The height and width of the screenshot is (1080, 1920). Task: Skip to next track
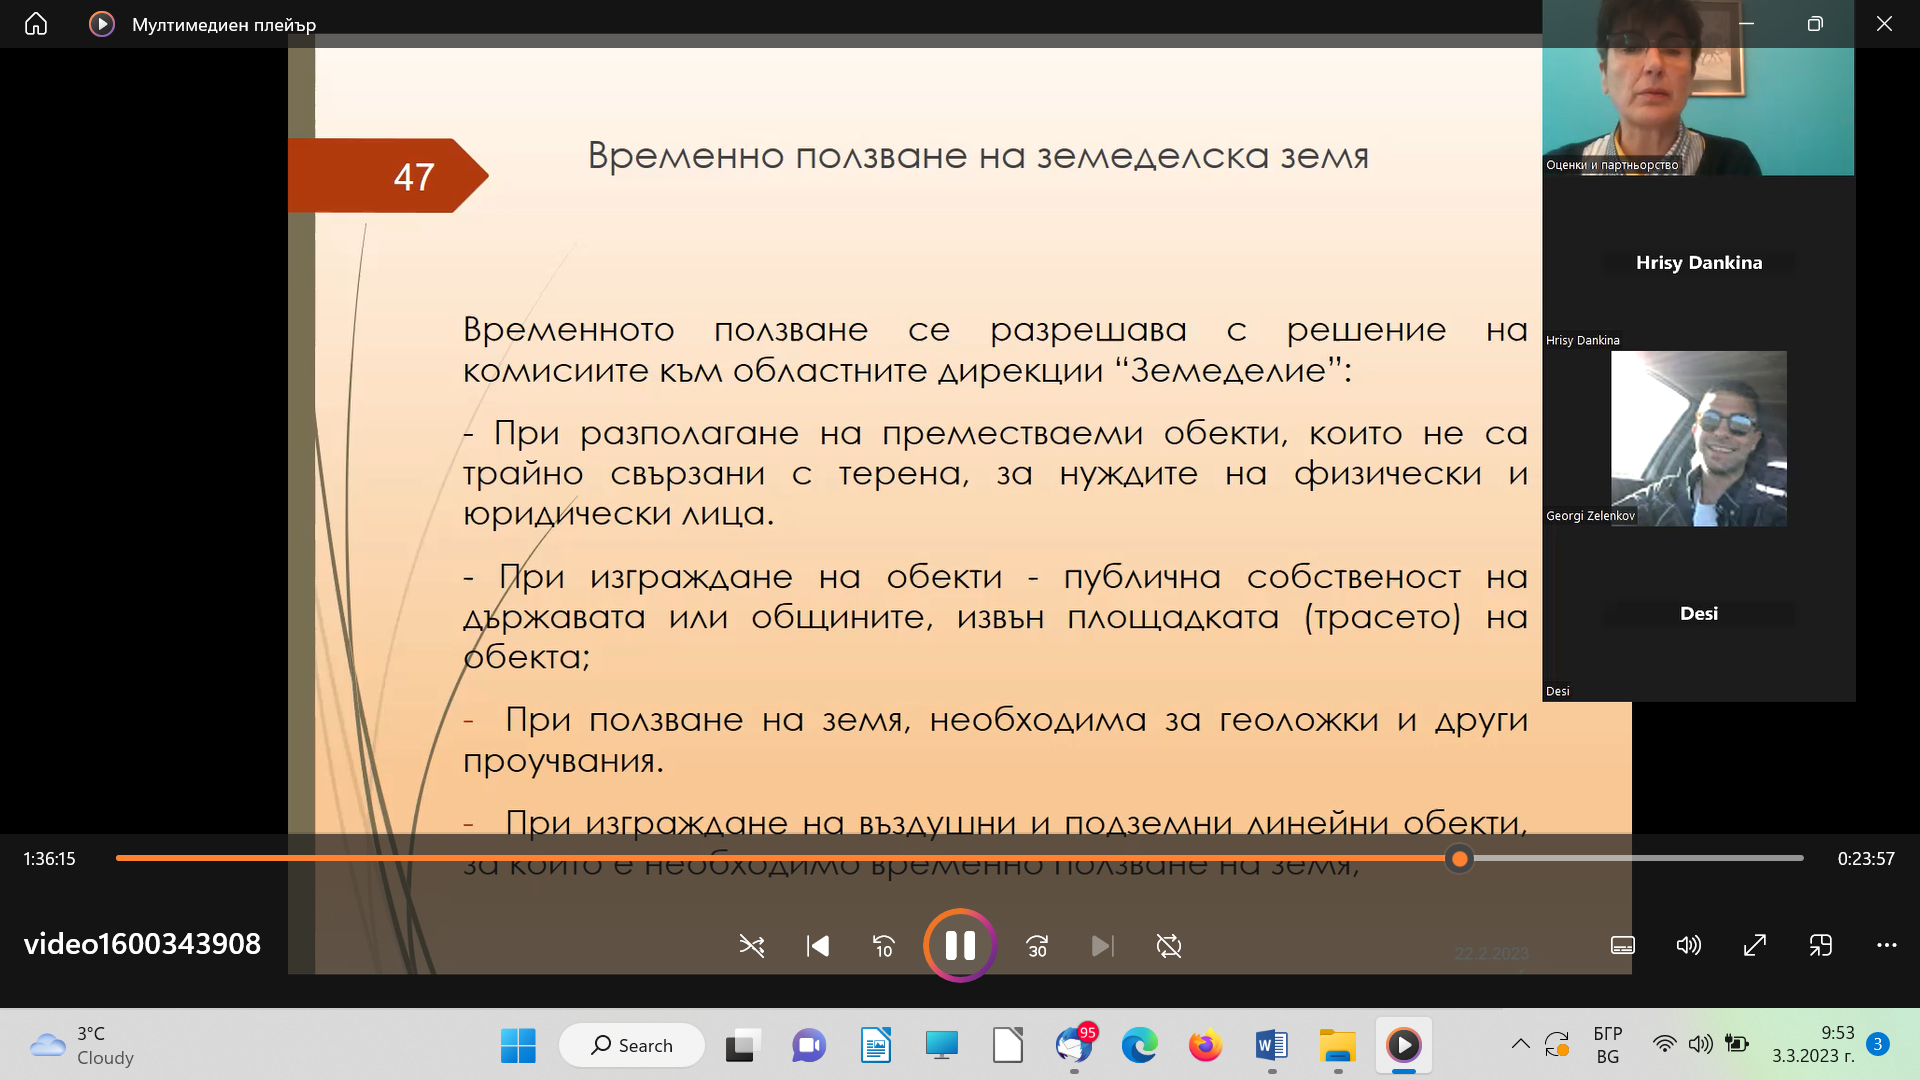click(1102, 946)
